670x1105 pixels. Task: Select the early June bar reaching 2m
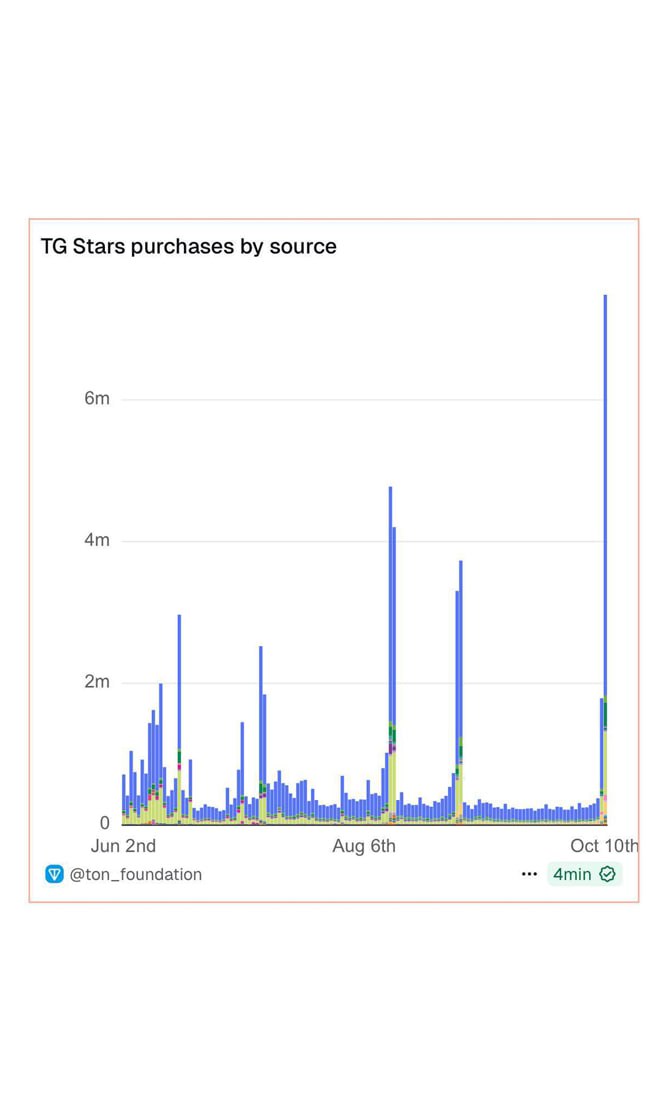(x=160, y=730)
